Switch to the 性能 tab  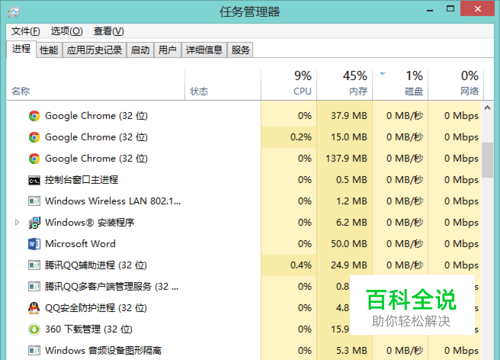[x=49, y=50]
